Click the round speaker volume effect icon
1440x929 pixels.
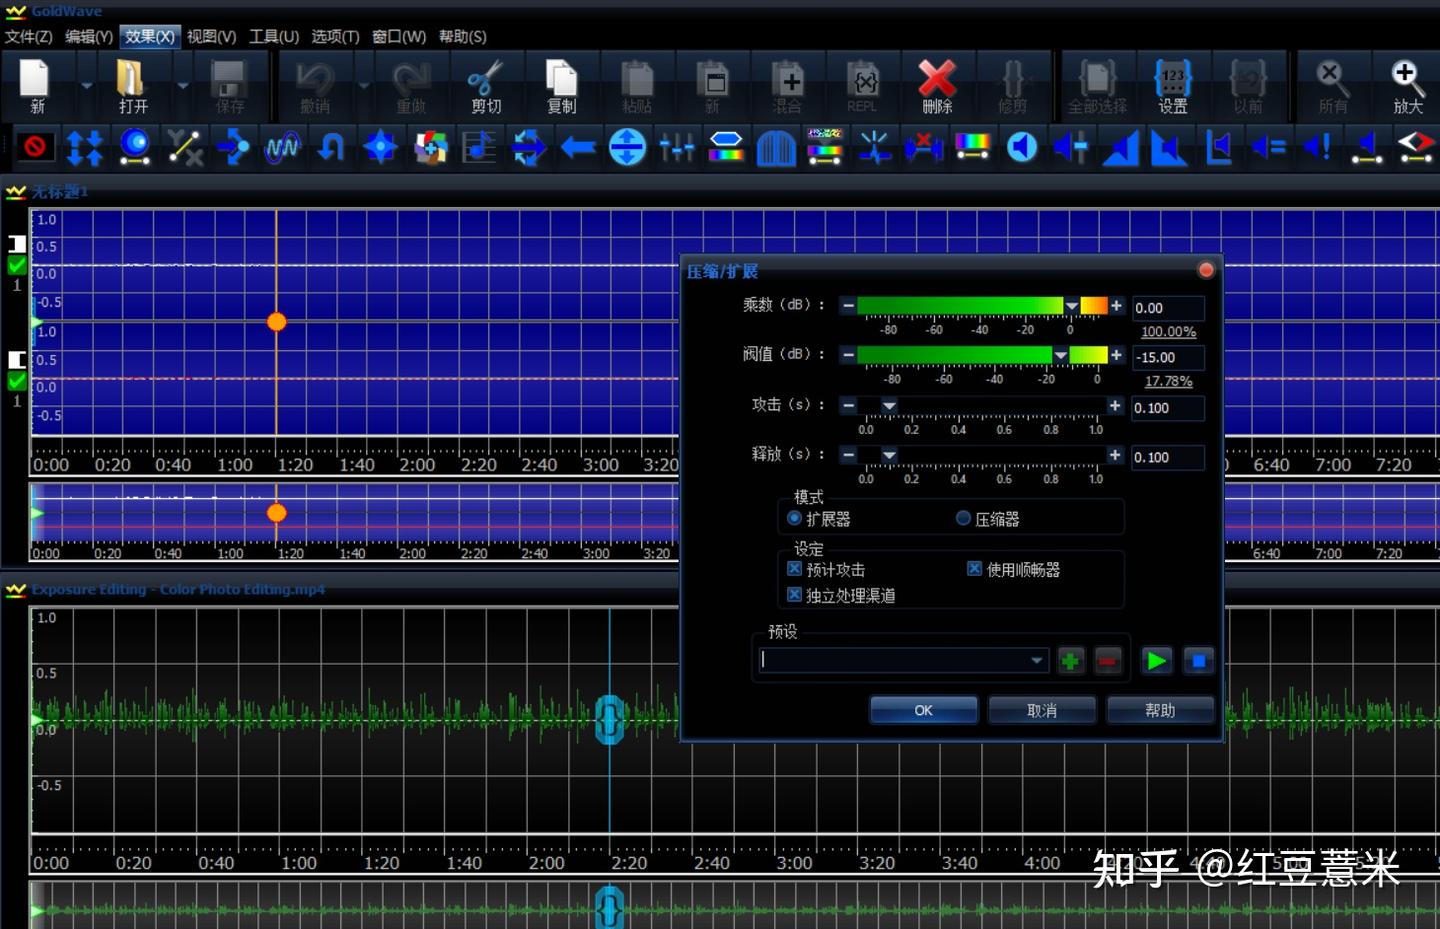click(x=1022, y=148)
